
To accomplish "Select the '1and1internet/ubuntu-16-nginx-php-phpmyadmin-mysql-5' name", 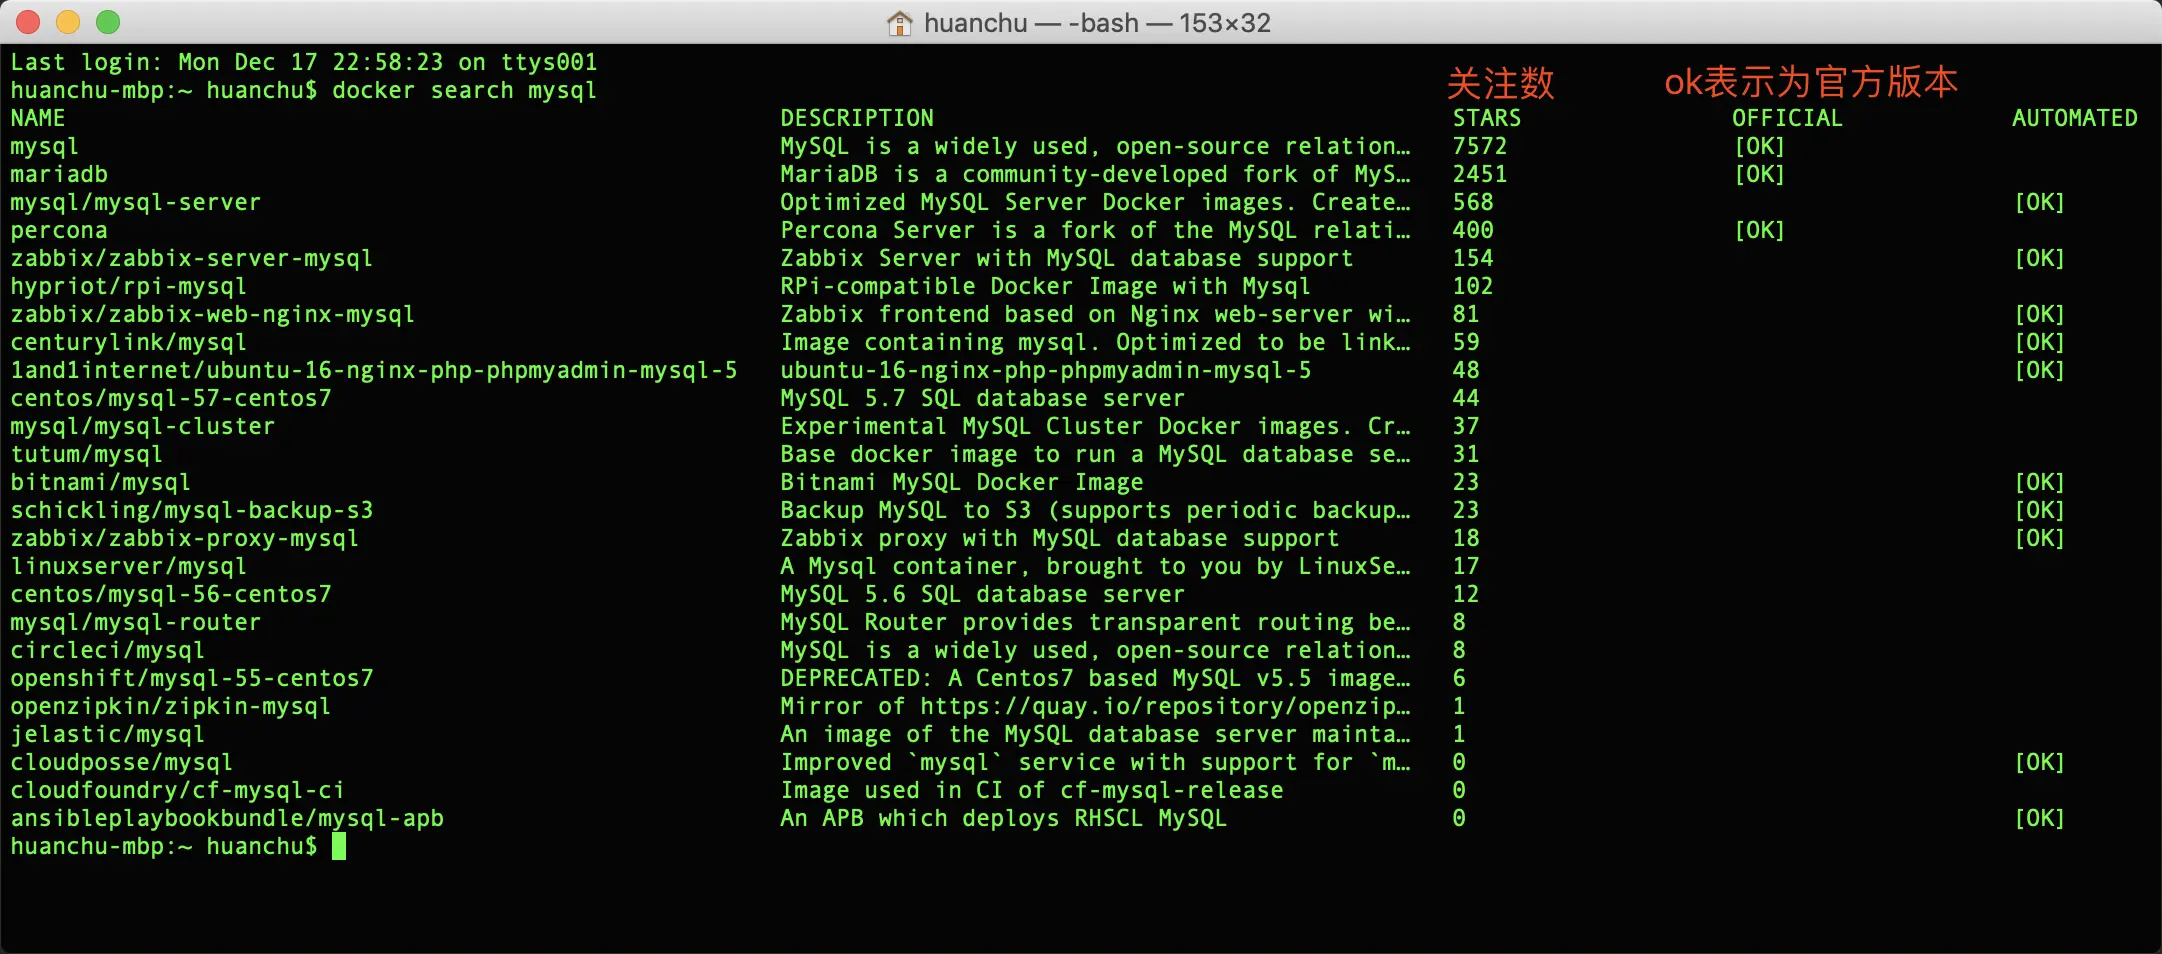I will pyautogui.click(x=374, y=370).
